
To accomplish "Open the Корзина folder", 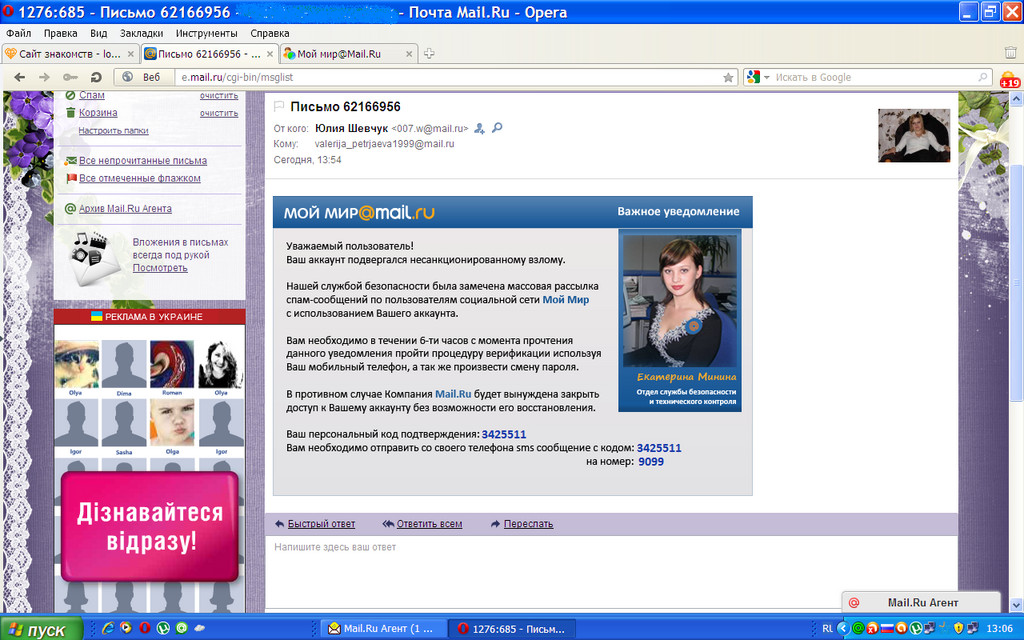I will [98, 113].
